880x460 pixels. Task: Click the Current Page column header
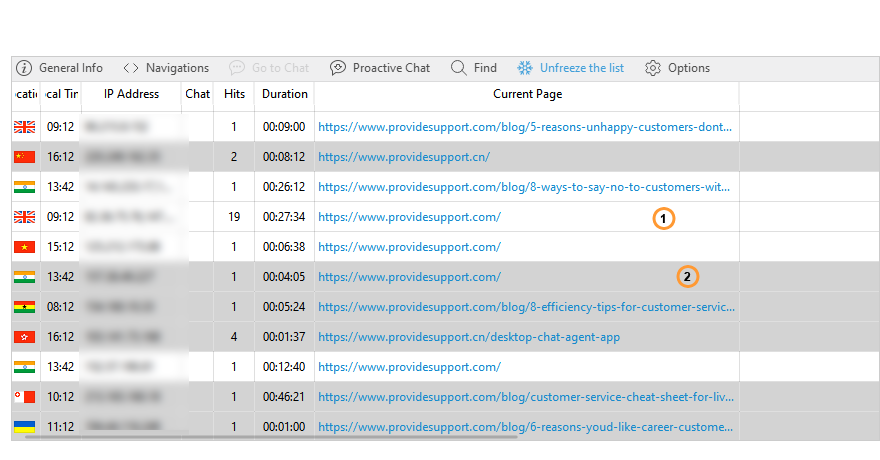(x=527, y=95)
